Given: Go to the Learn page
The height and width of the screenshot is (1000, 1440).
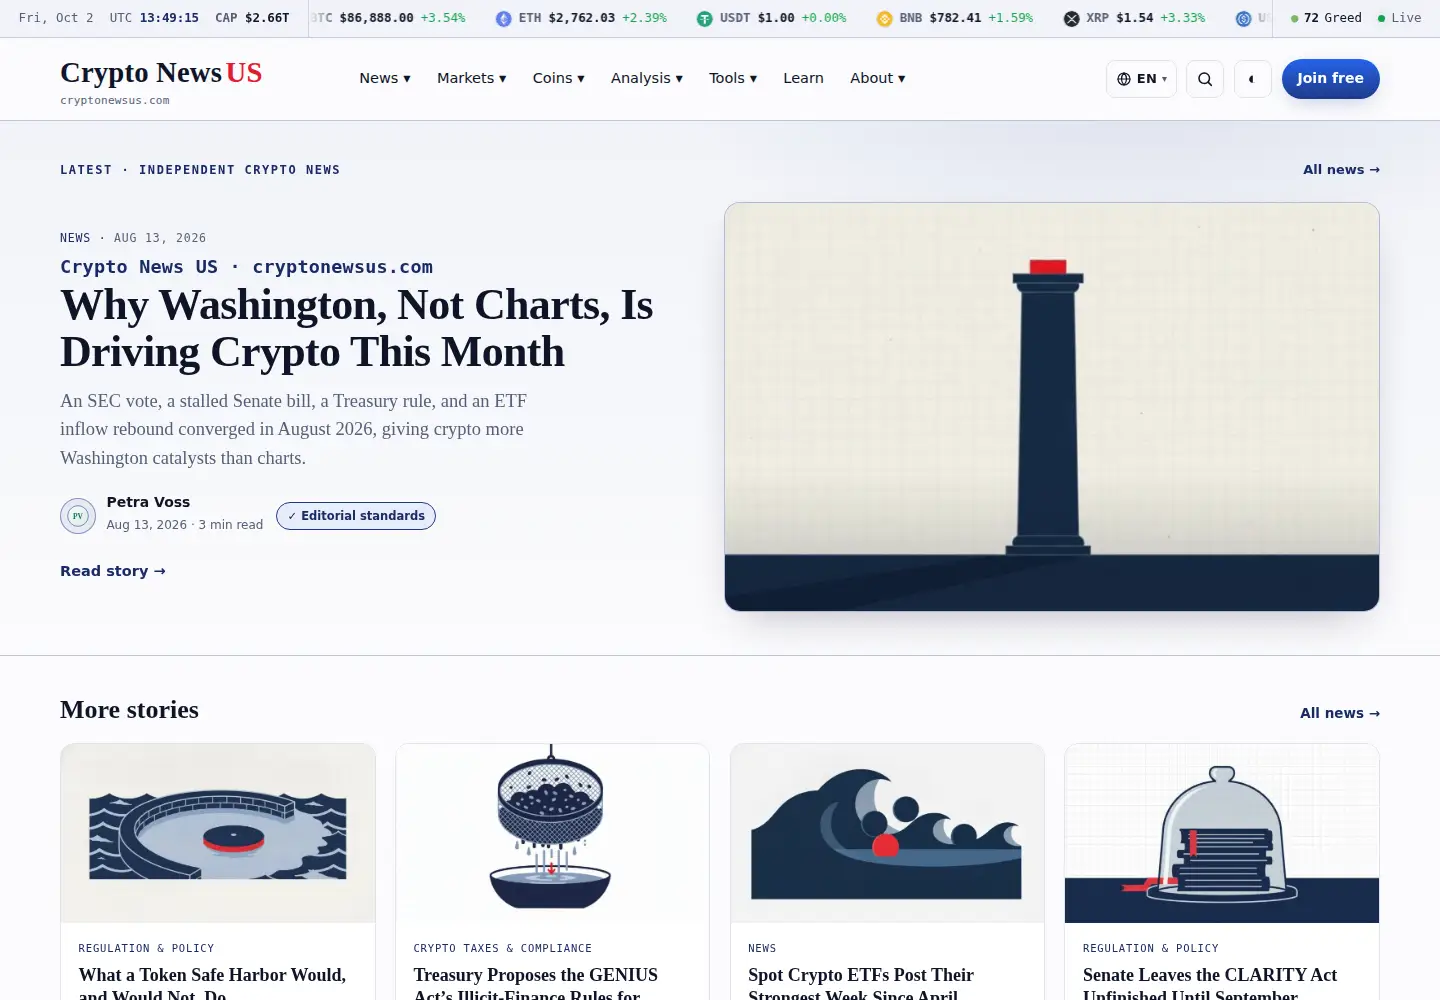Looking at the screenshot, I should pyautogui.click(x=803, y=78).
